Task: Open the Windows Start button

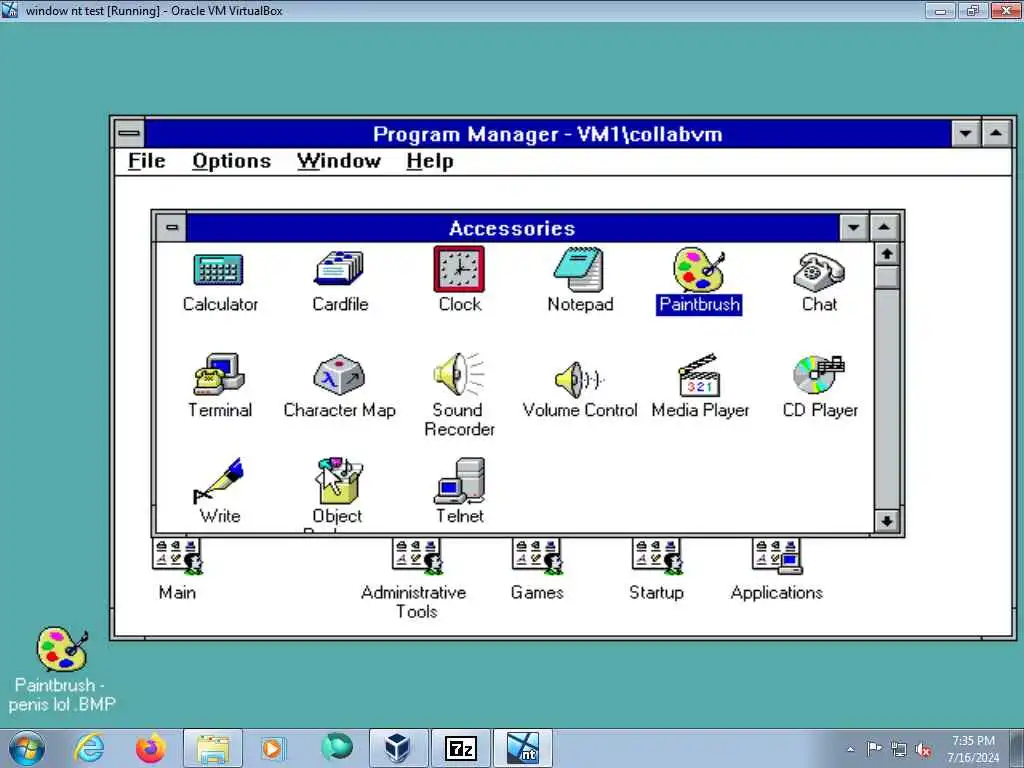Action: point(27,748)
